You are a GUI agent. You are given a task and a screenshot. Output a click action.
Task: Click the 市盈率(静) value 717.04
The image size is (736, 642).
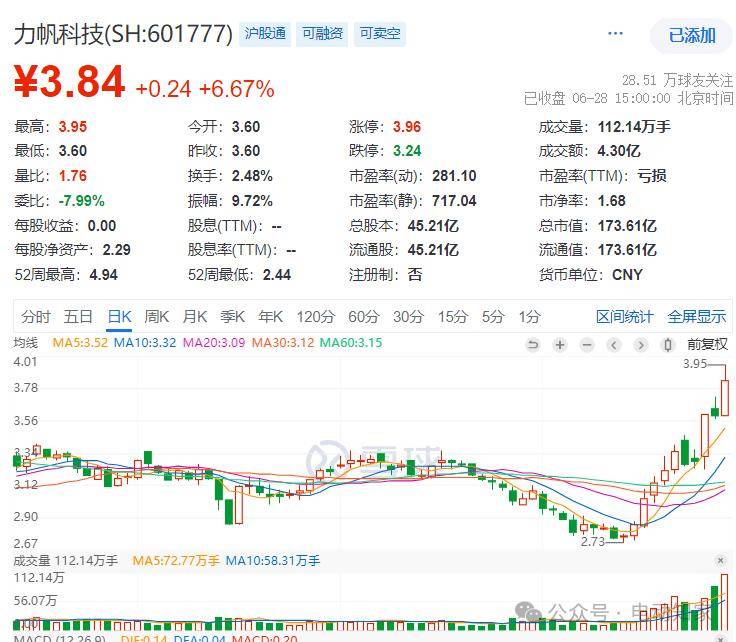pyautogui.click(x=454, y=201)
